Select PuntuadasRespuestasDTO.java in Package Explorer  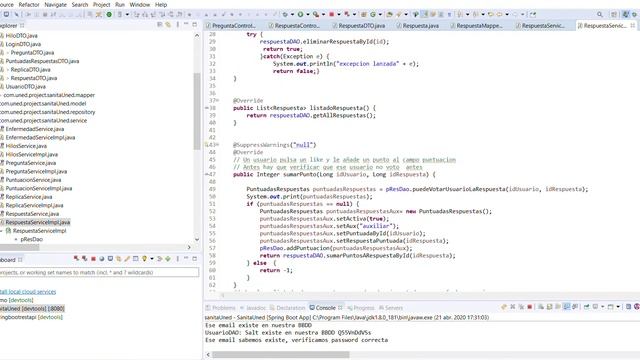point(42,61)
